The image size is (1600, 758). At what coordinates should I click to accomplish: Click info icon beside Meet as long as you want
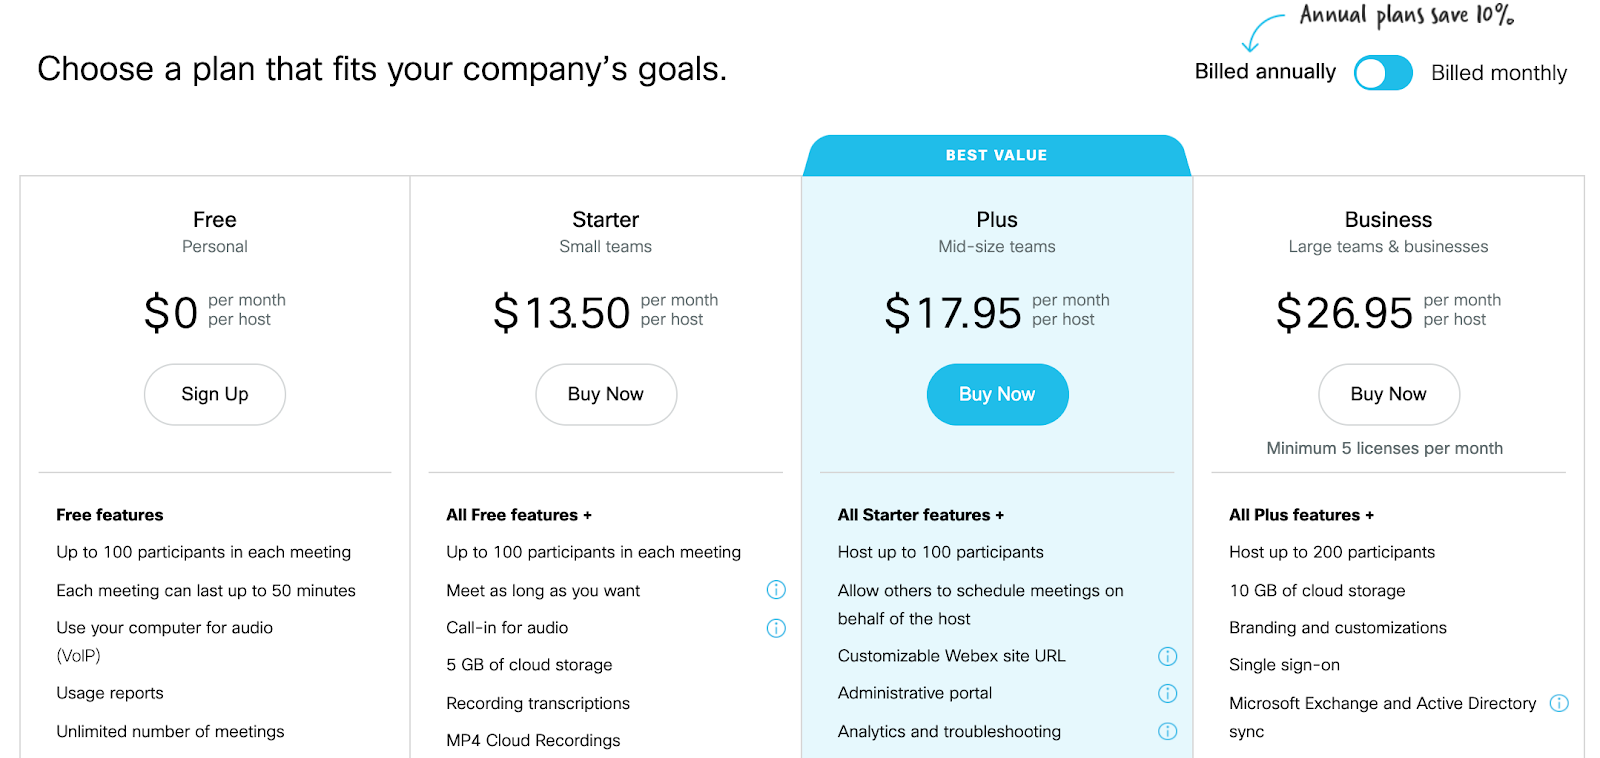pyautogui.click(x=776, y=590)
